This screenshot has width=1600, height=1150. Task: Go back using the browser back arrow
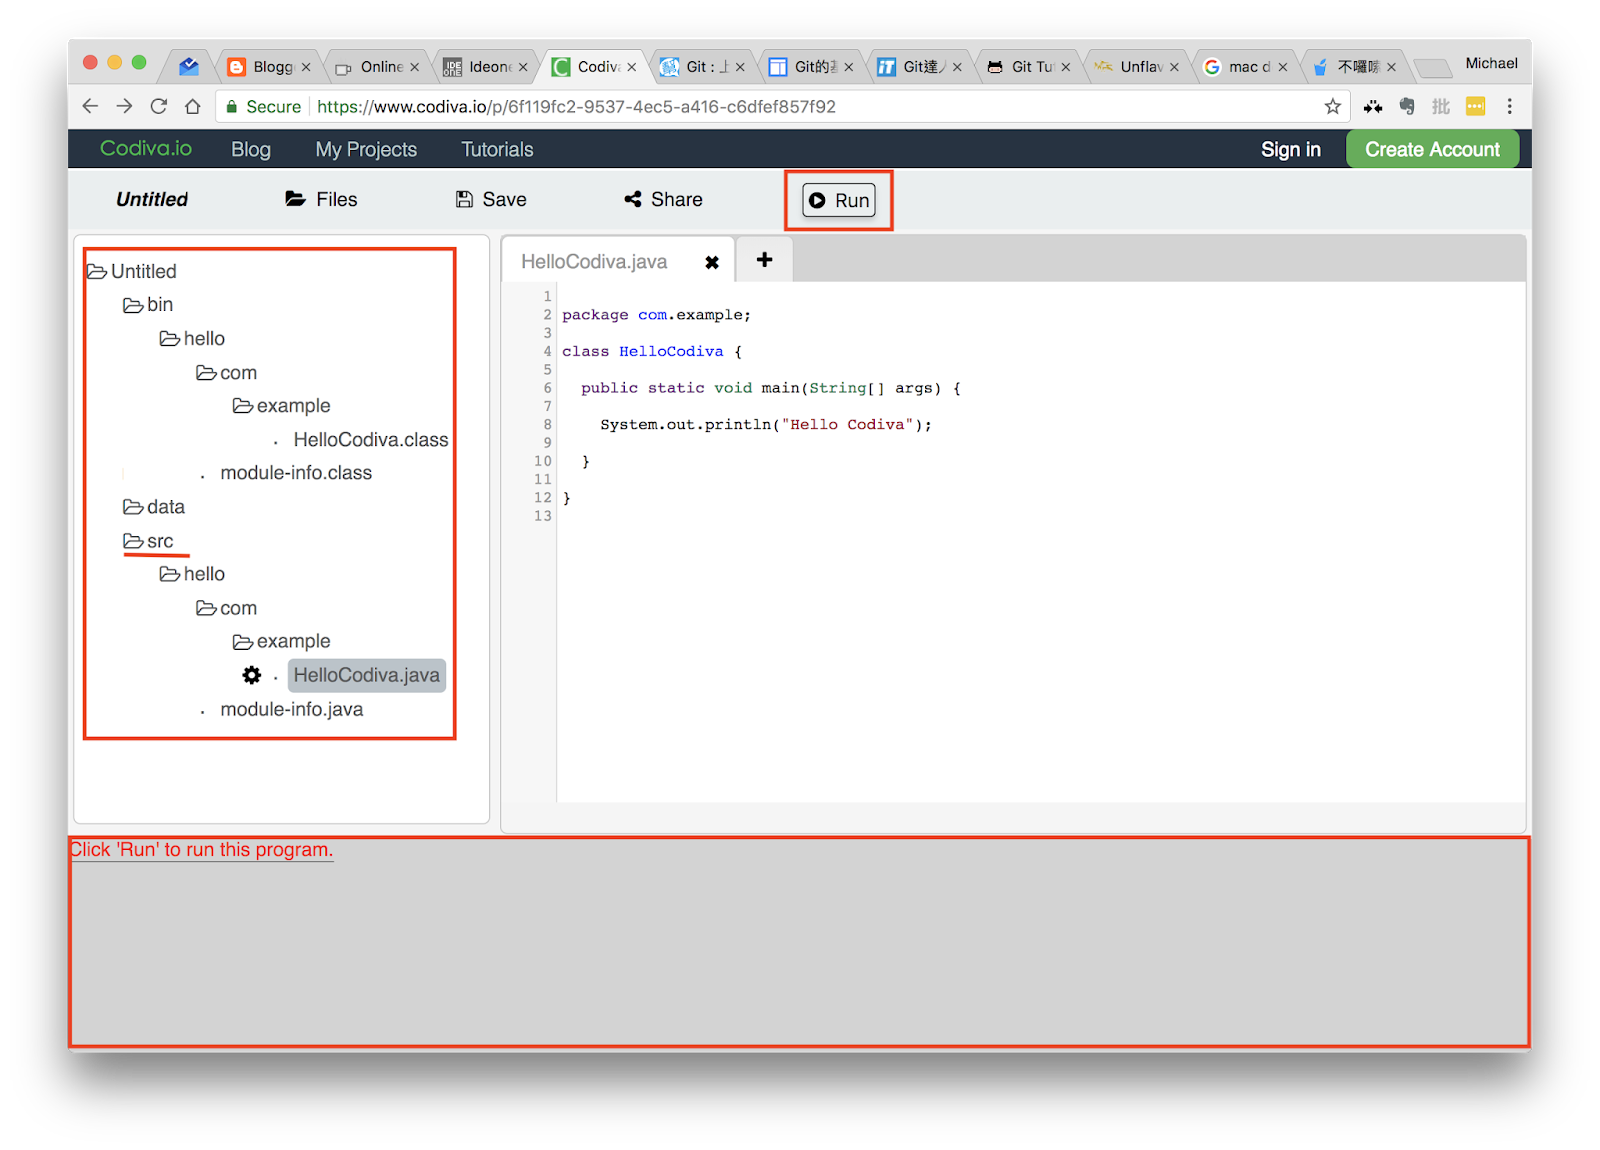point(90,106)
